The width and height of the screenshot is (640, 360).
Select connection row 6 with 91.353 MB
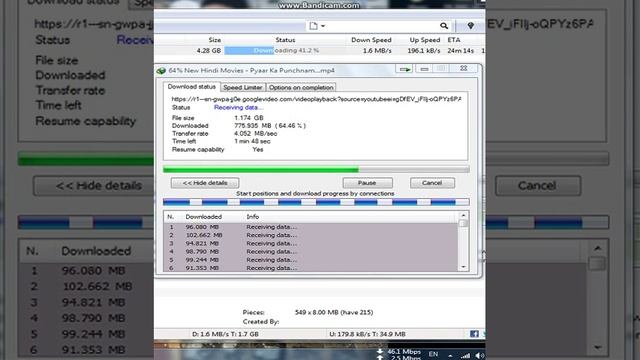click(x=311, y=268)
